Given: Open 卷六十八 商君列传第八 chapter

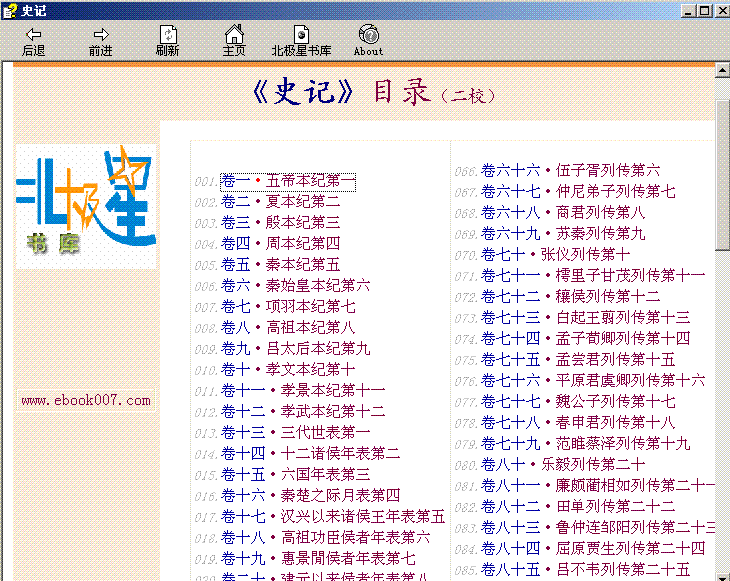Looking at the screenshot, I should pos(563,213).
